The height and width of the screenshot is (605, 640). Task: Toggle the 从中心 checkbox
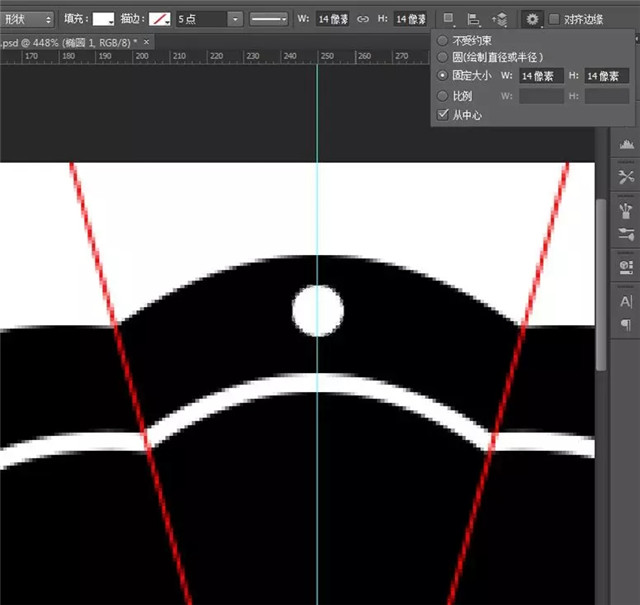[444, 115]
